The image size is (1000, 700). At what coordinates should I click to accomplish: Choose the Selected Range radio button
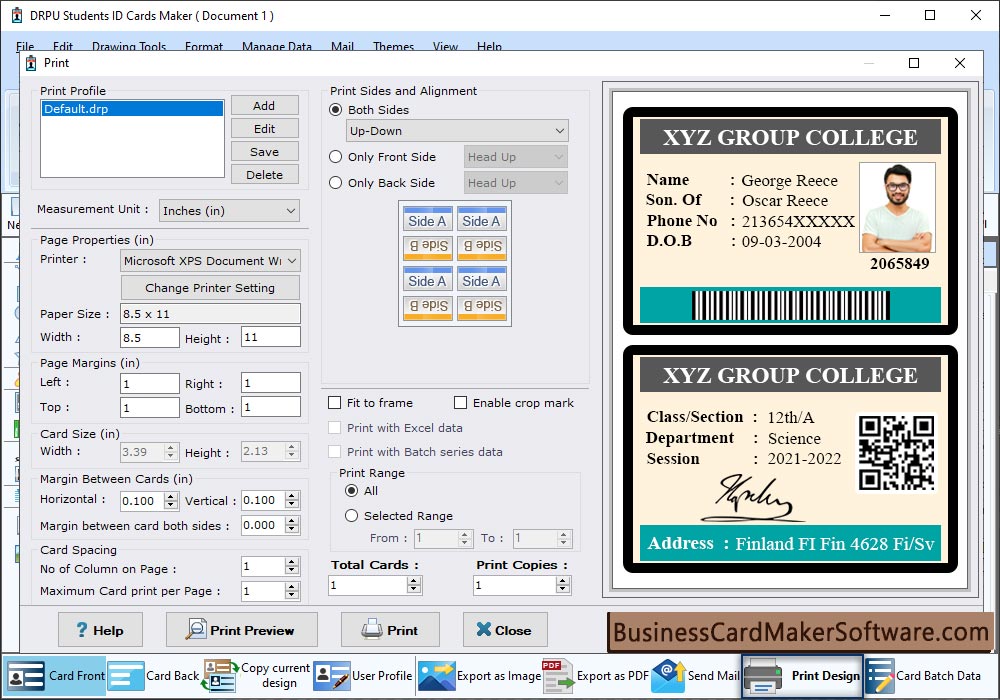pos(351,516)
